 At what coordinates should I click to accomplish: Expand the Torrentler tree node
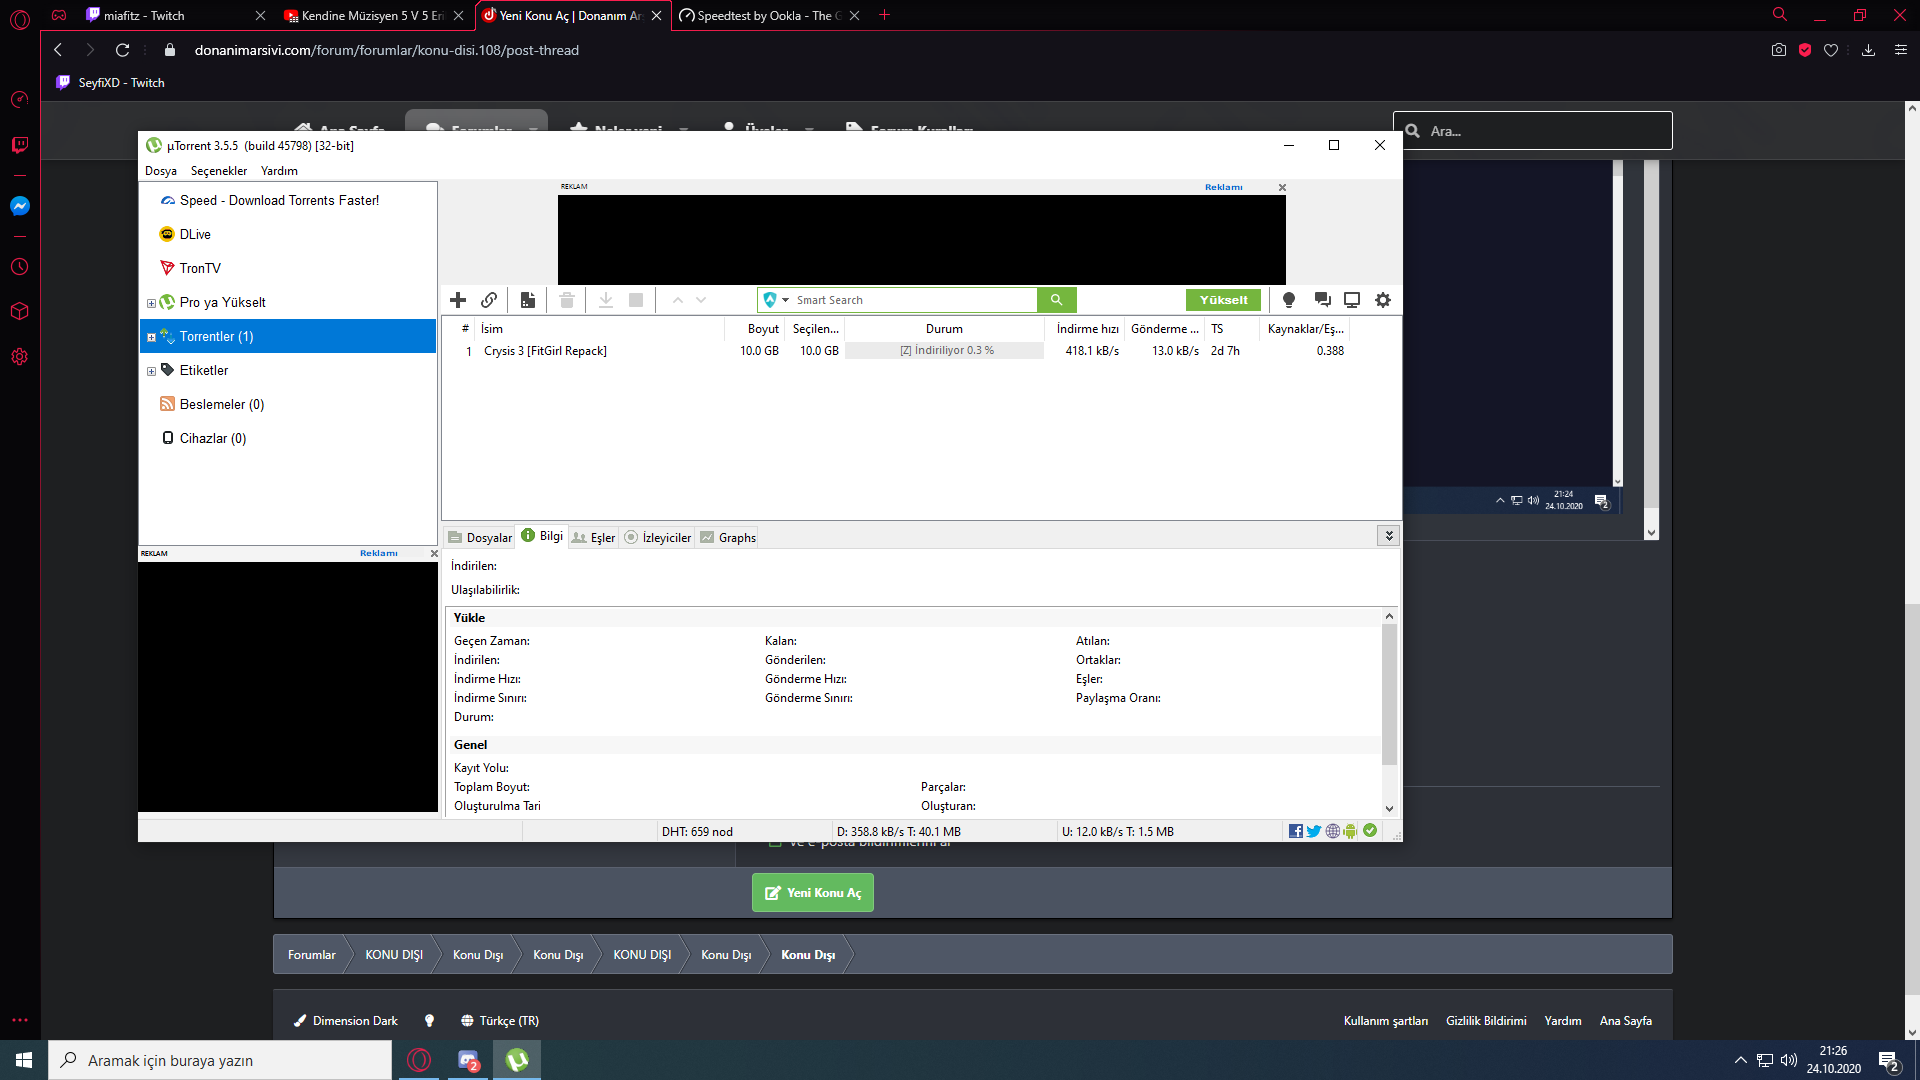click(151, 337)
